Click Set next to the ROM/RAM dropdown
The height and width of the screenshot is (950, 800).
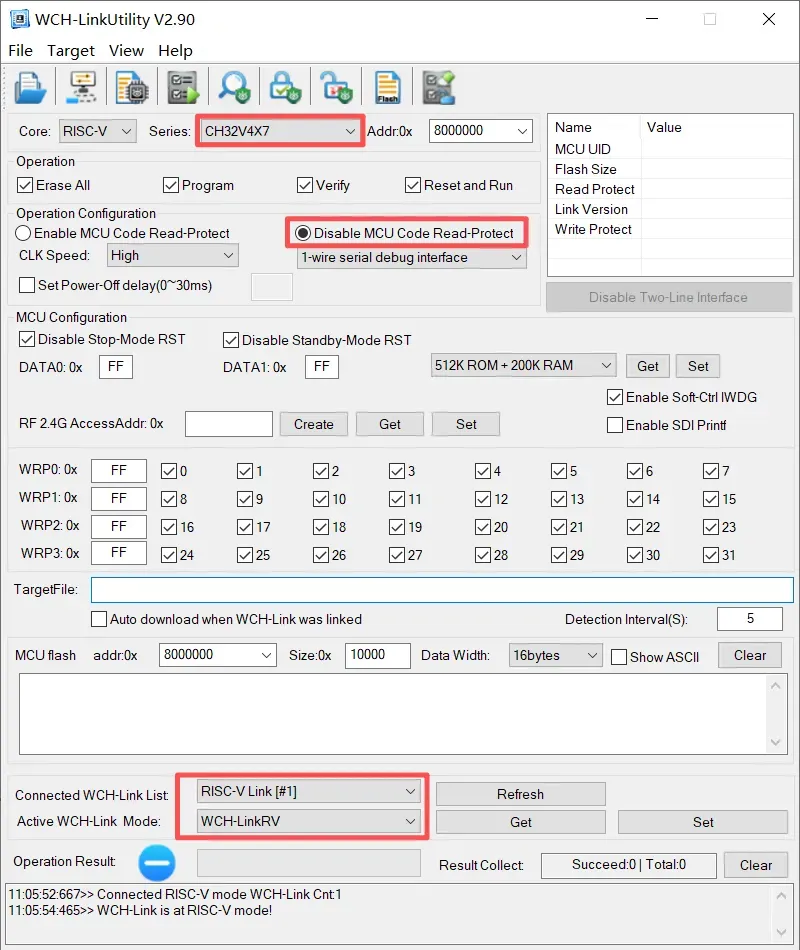(698, 366)
